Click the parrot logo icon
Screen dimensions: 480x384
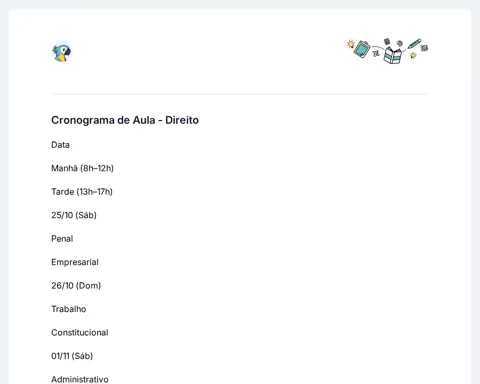tap(62, 53)
